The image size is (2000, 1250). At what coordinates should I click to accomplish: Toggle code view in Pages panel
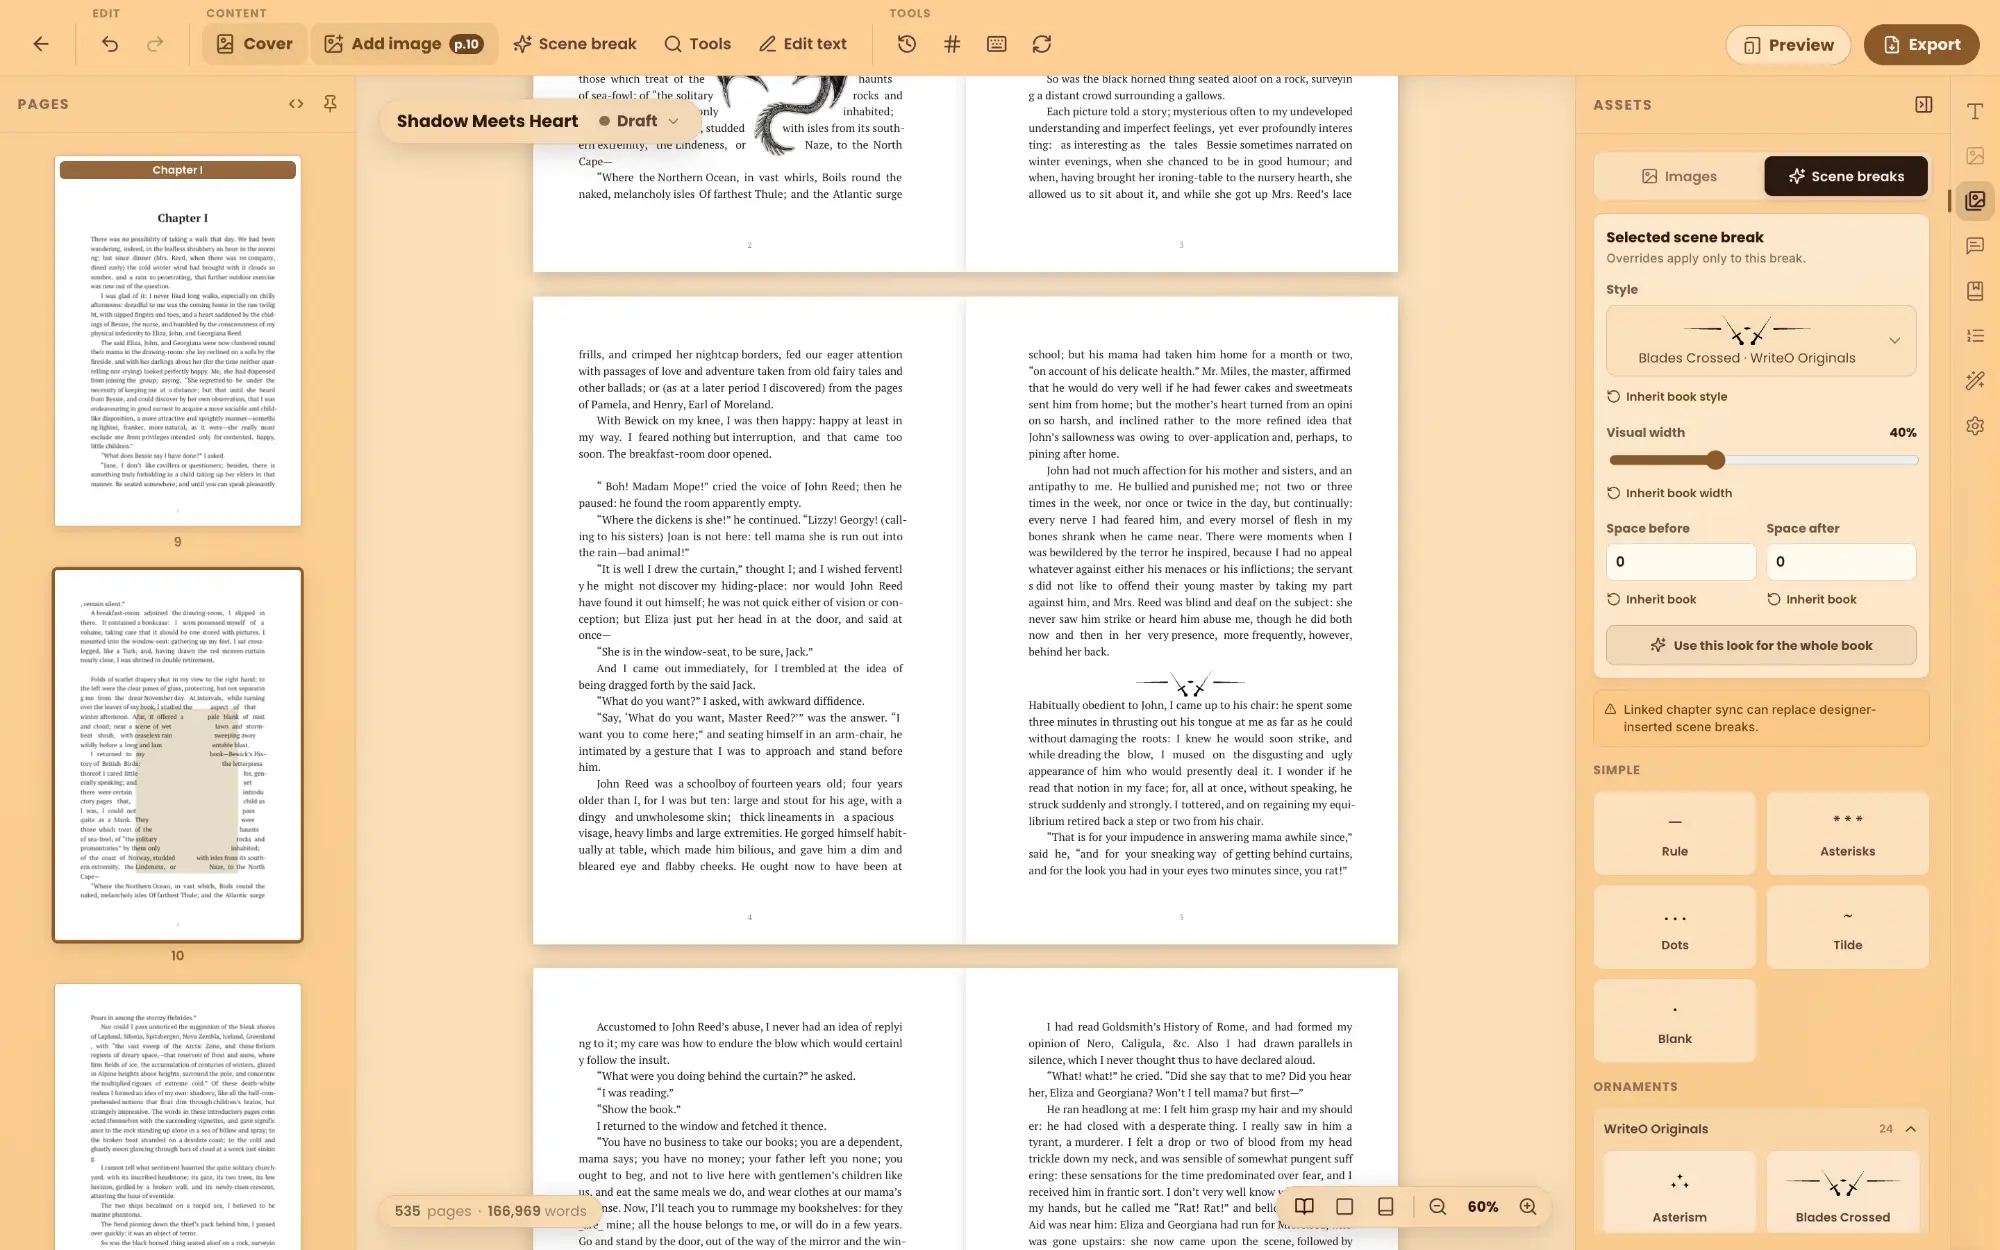296,104
